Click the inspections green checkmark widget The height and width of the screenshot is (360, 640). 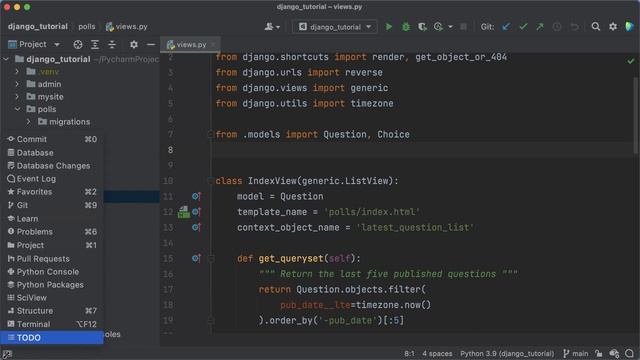(x=631, y=61)
